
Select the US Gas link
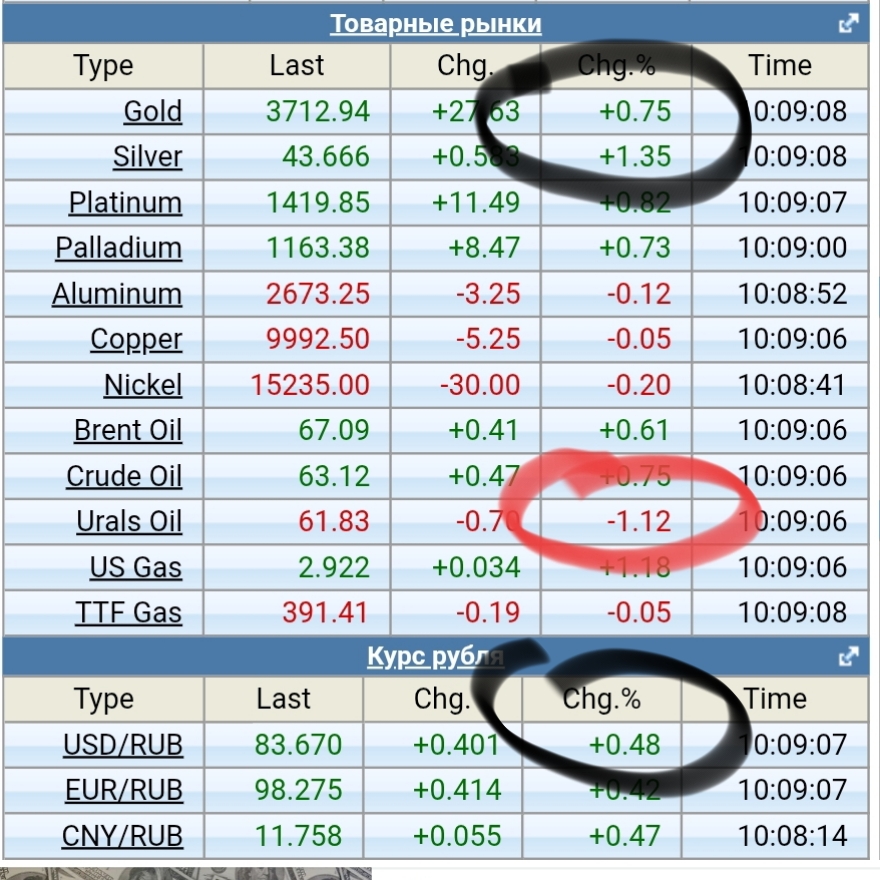pos(135,568)
